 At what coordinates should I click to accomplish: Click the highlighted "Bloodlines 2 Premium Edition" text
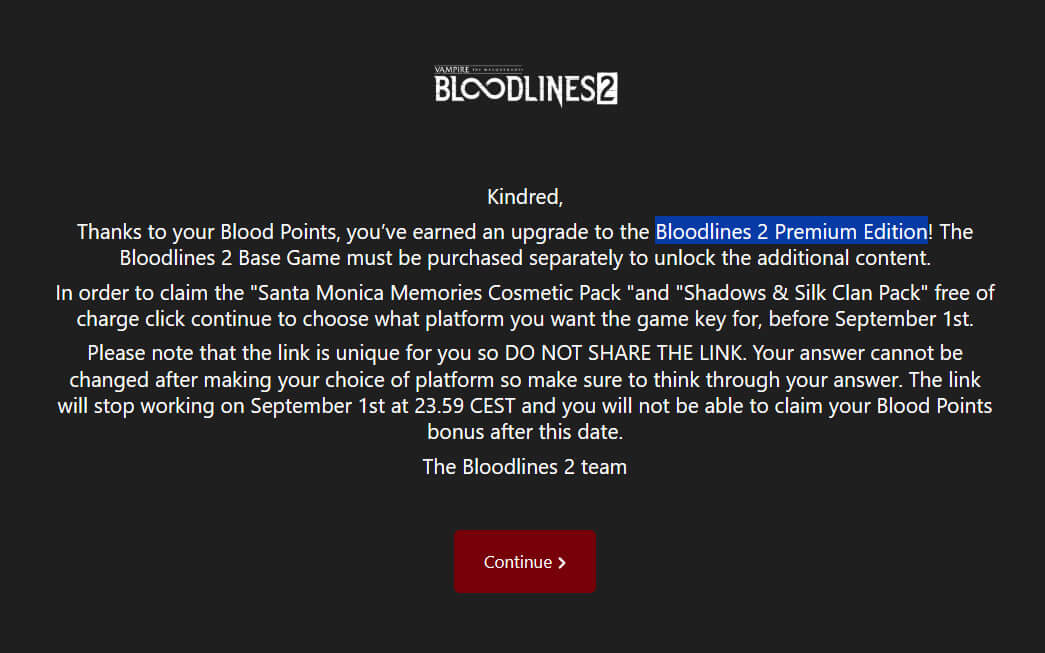(x=791, y=231)
